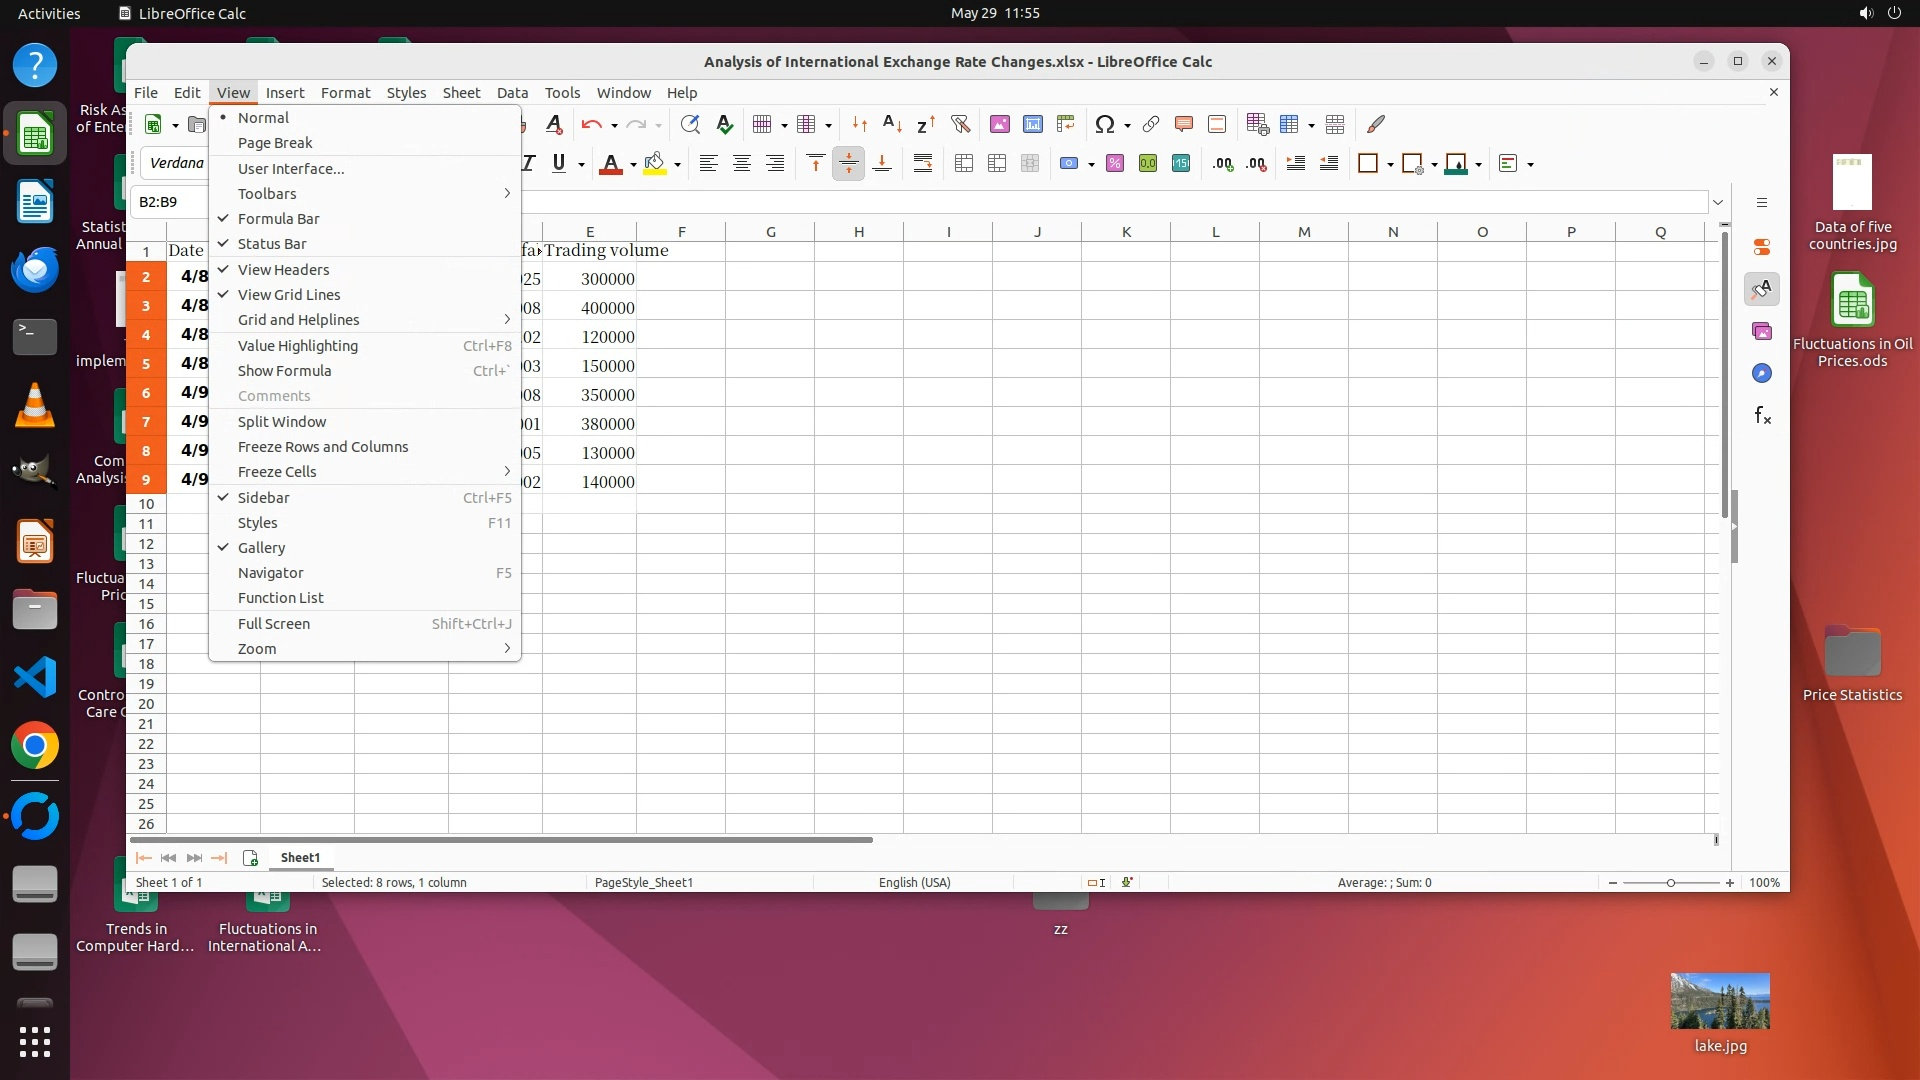Click the Format as Percent icon
The width and height of the screenshot is (1920, 1080).
(1114, 164)
